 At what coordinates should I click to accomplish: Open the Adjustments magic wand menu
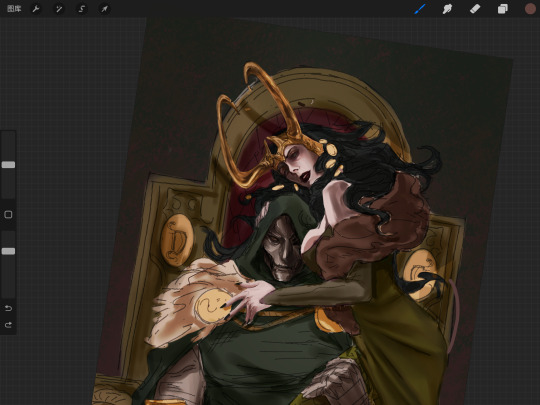[x=59, y=9]
